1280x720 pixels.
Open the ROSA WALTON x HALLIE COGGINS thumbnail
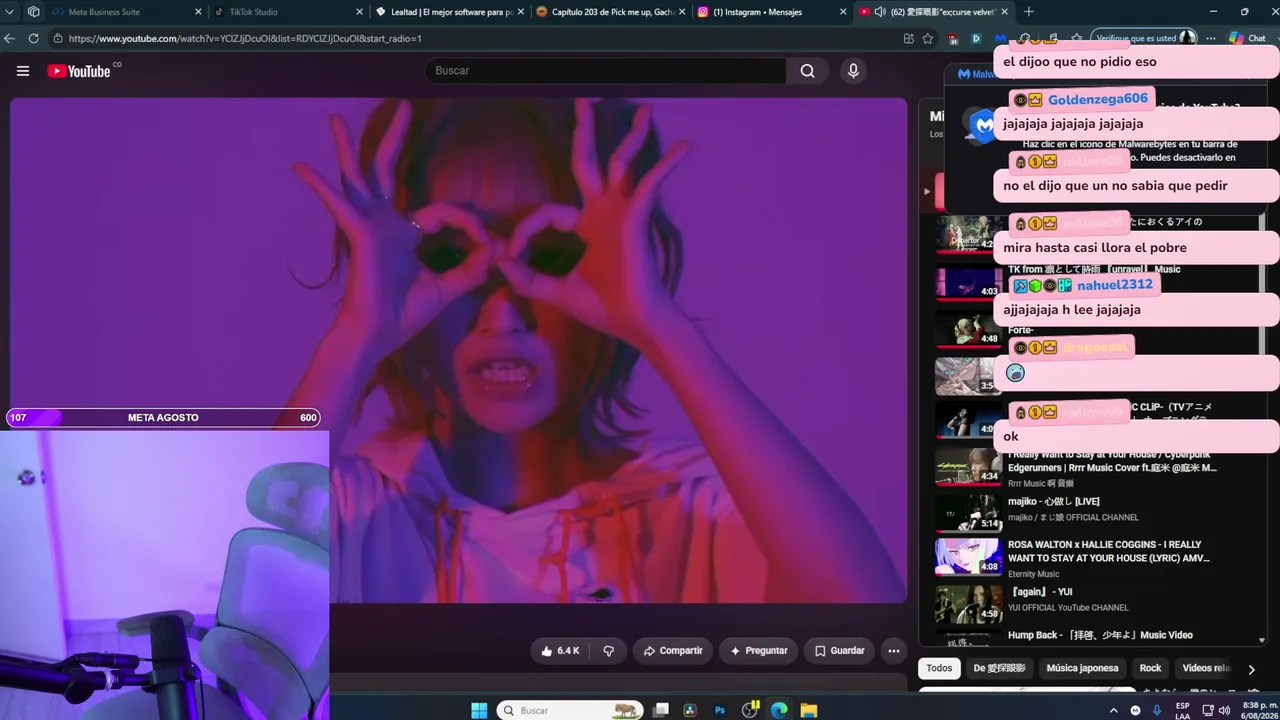tap(968, 557)
